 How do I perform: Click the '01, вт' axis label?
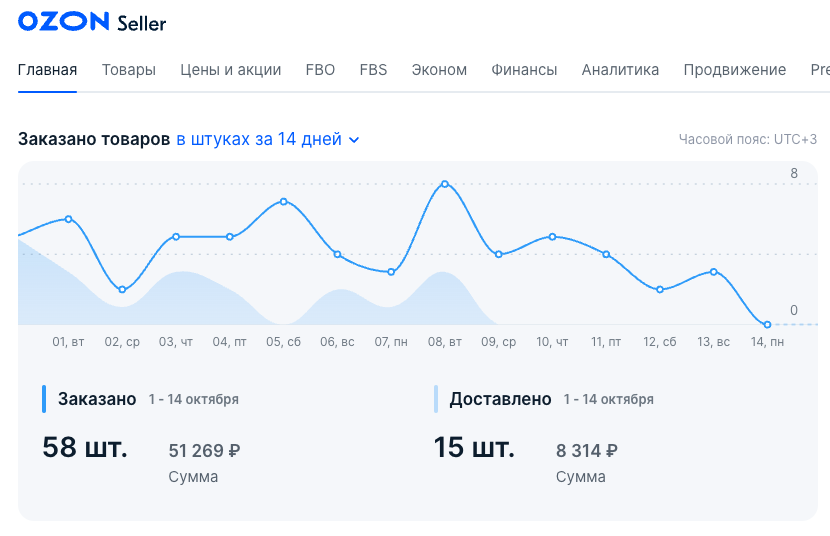(68, 342)
